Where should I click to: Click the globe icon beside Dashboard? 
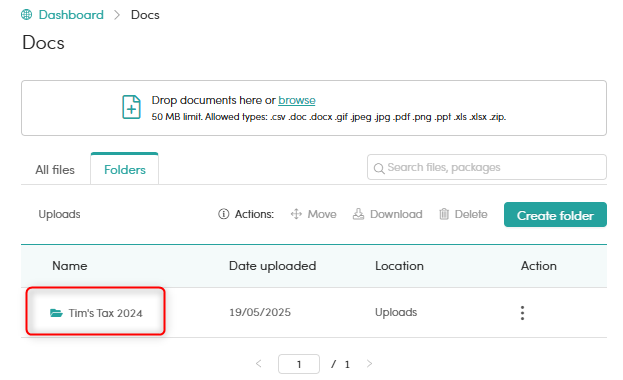[x=27, y=15]
